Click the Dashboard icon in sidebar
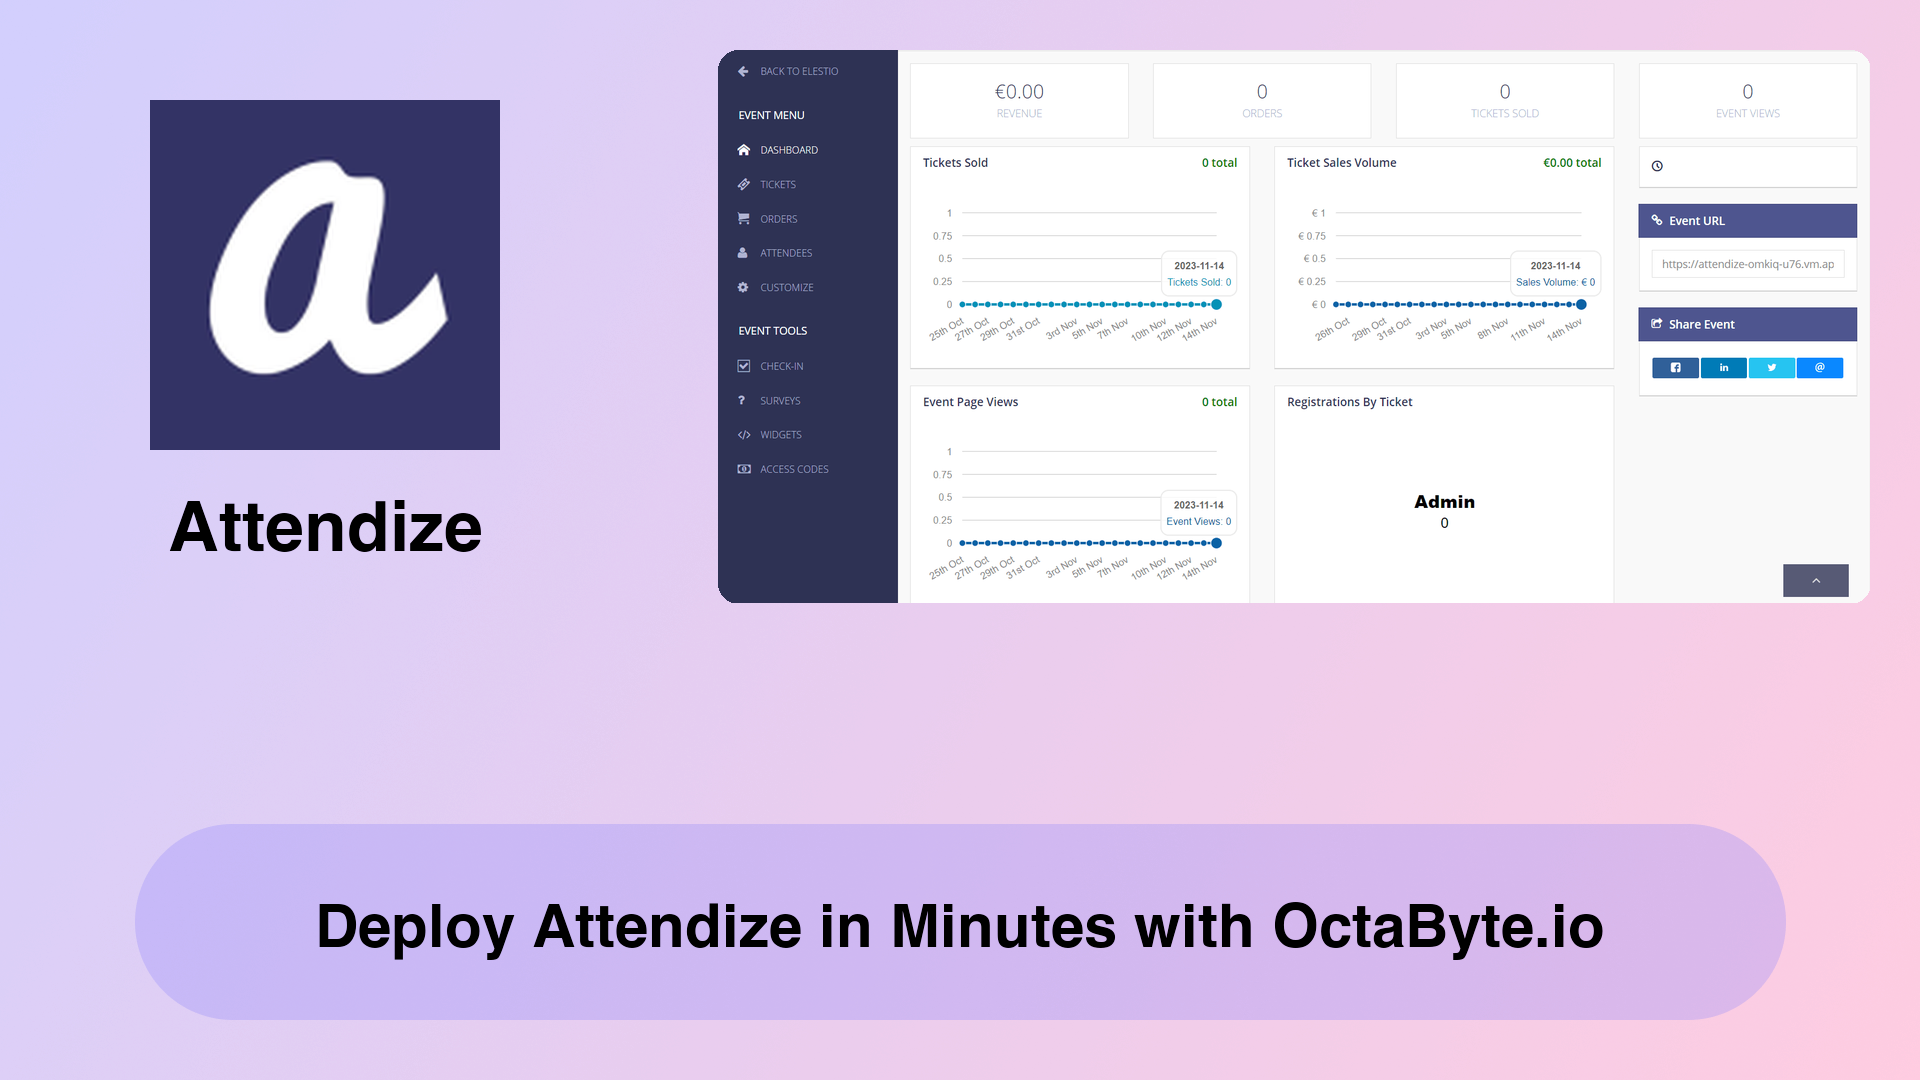1920x1080 pixels. [742, 149]
